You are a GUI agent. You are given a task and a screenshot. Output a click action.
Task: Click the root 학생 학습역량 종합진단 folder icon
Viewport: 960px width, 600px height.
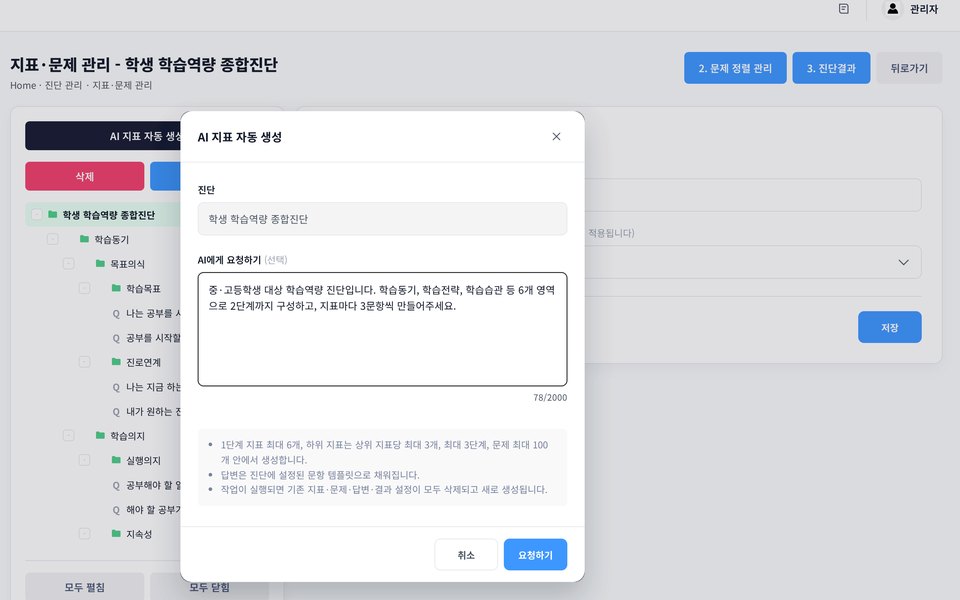[x=53, y=214]
